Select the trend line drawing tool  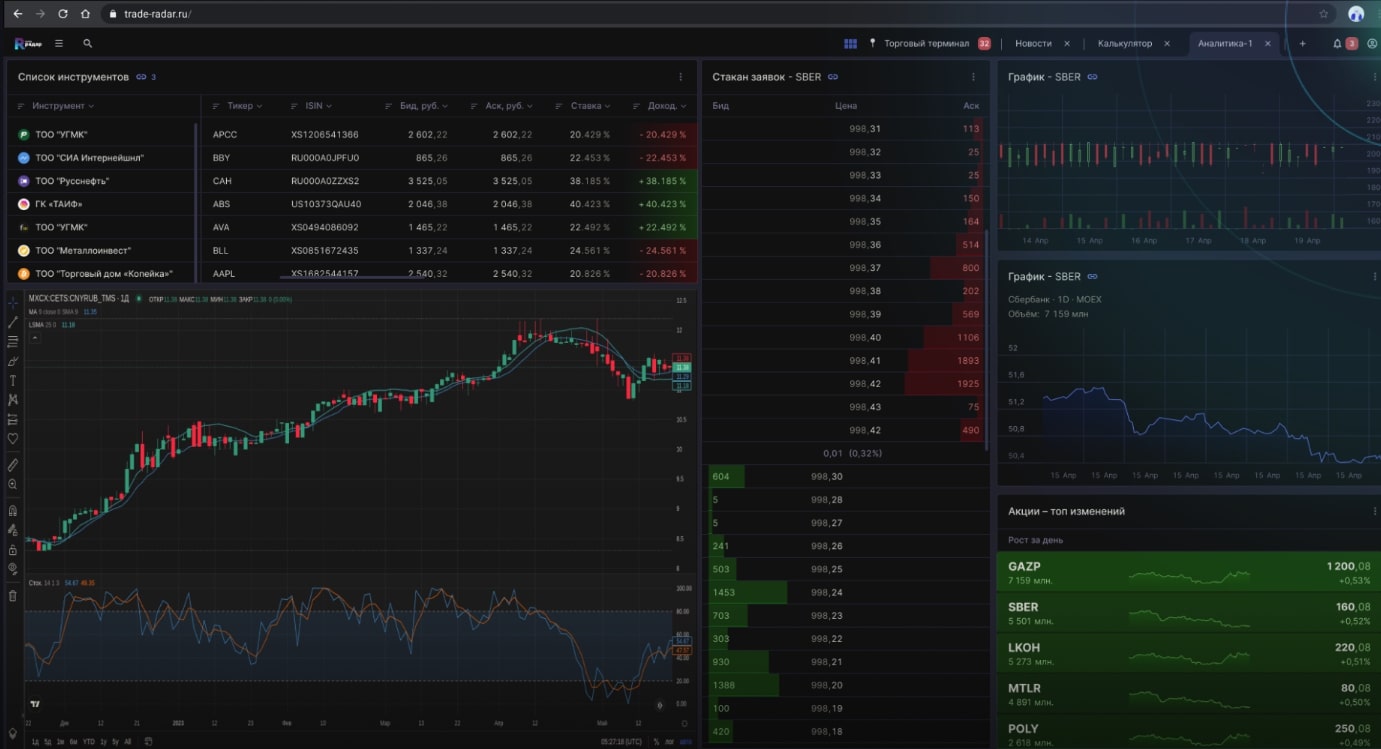13,322
